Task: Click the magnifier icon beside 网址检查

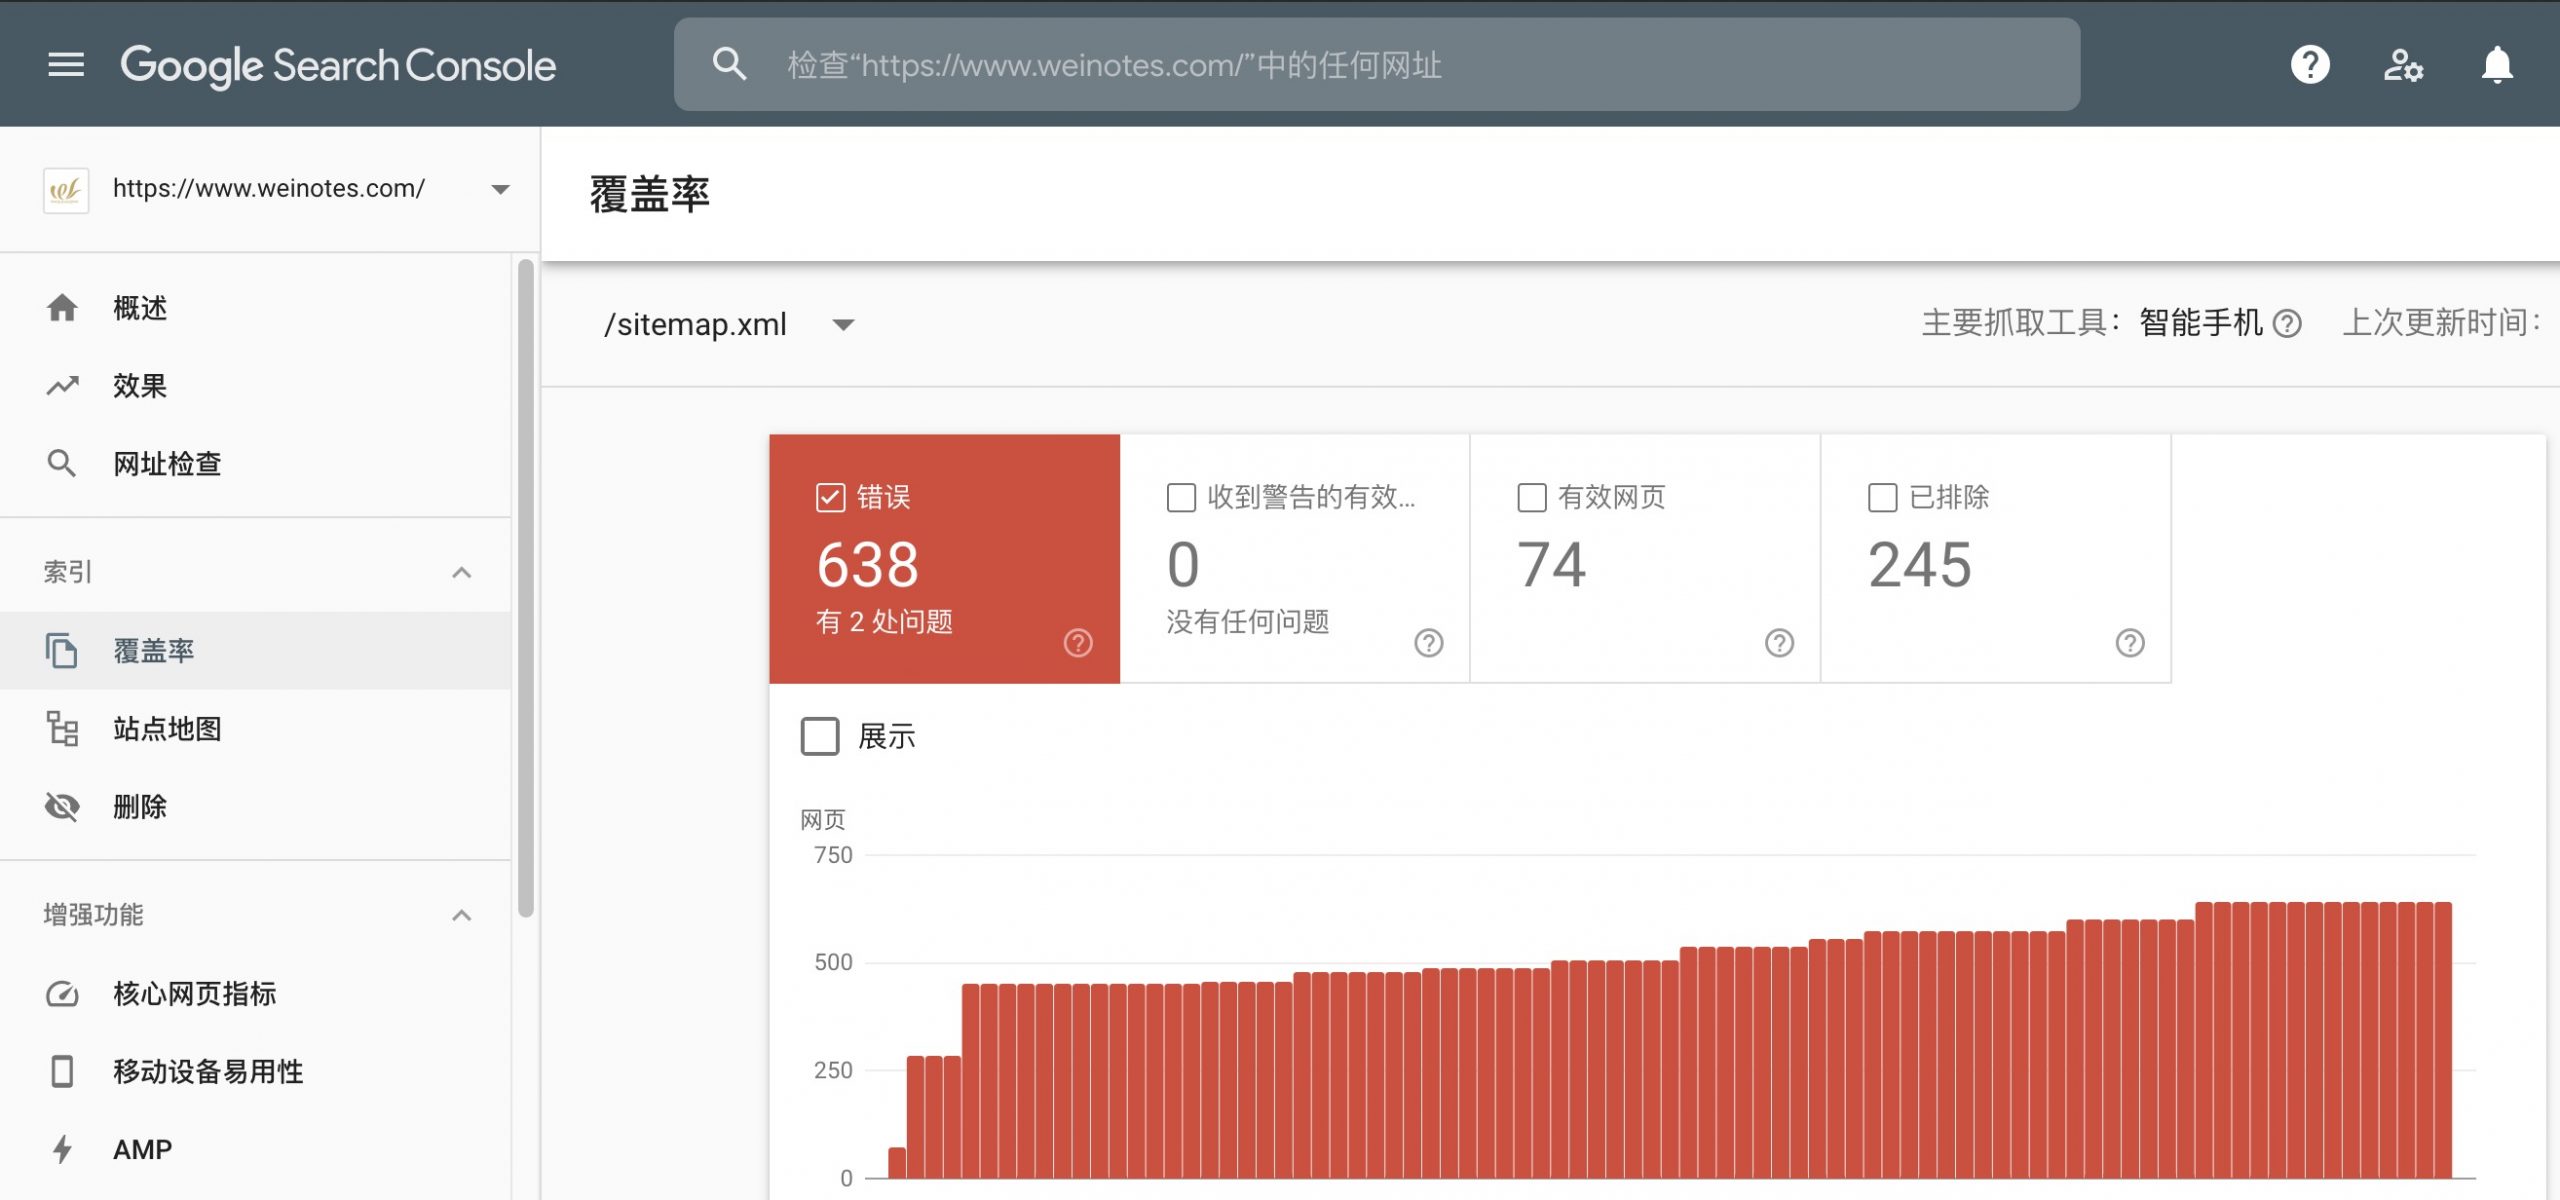Action: coord(62,464)
